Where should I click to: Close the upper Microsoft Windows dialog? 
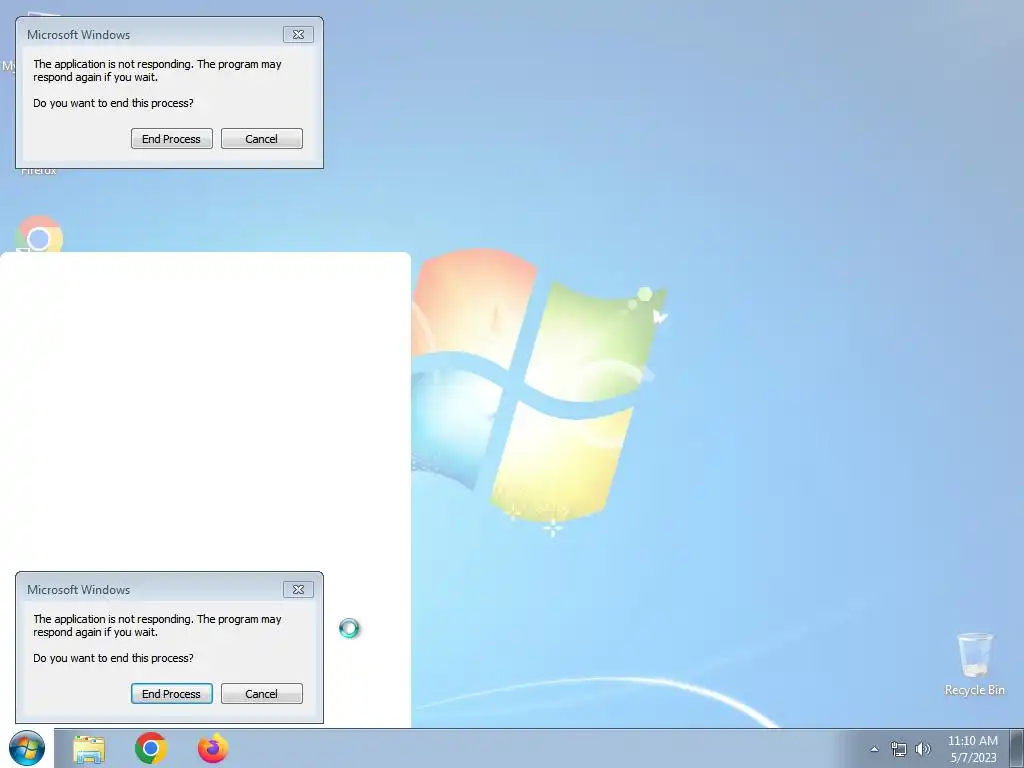click(298, 35)
